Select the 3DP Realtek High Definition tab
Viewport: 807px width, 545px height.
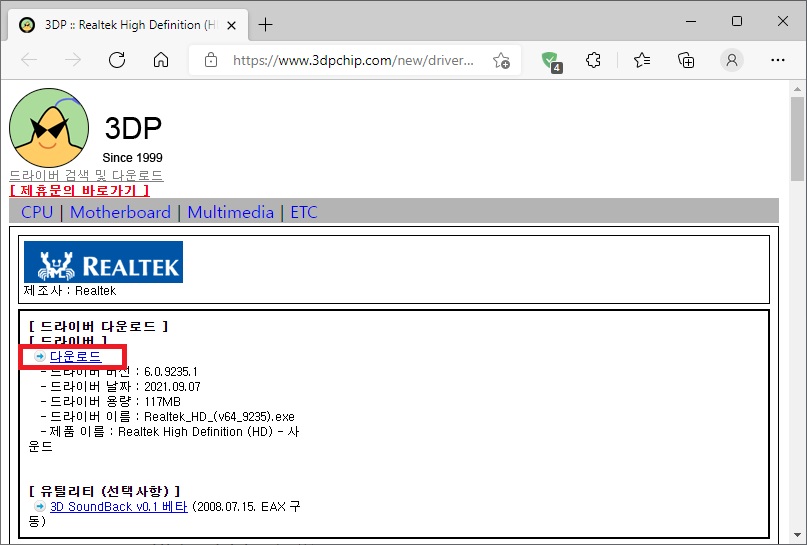coord(128,25)
